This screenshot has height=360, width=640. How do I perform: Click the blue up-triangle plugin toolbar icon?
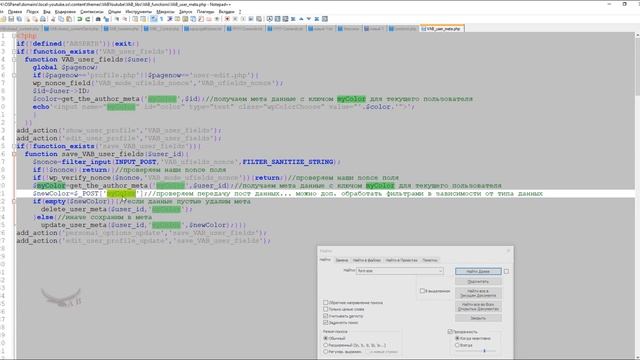pyautogui.click(x=301, y=19)
